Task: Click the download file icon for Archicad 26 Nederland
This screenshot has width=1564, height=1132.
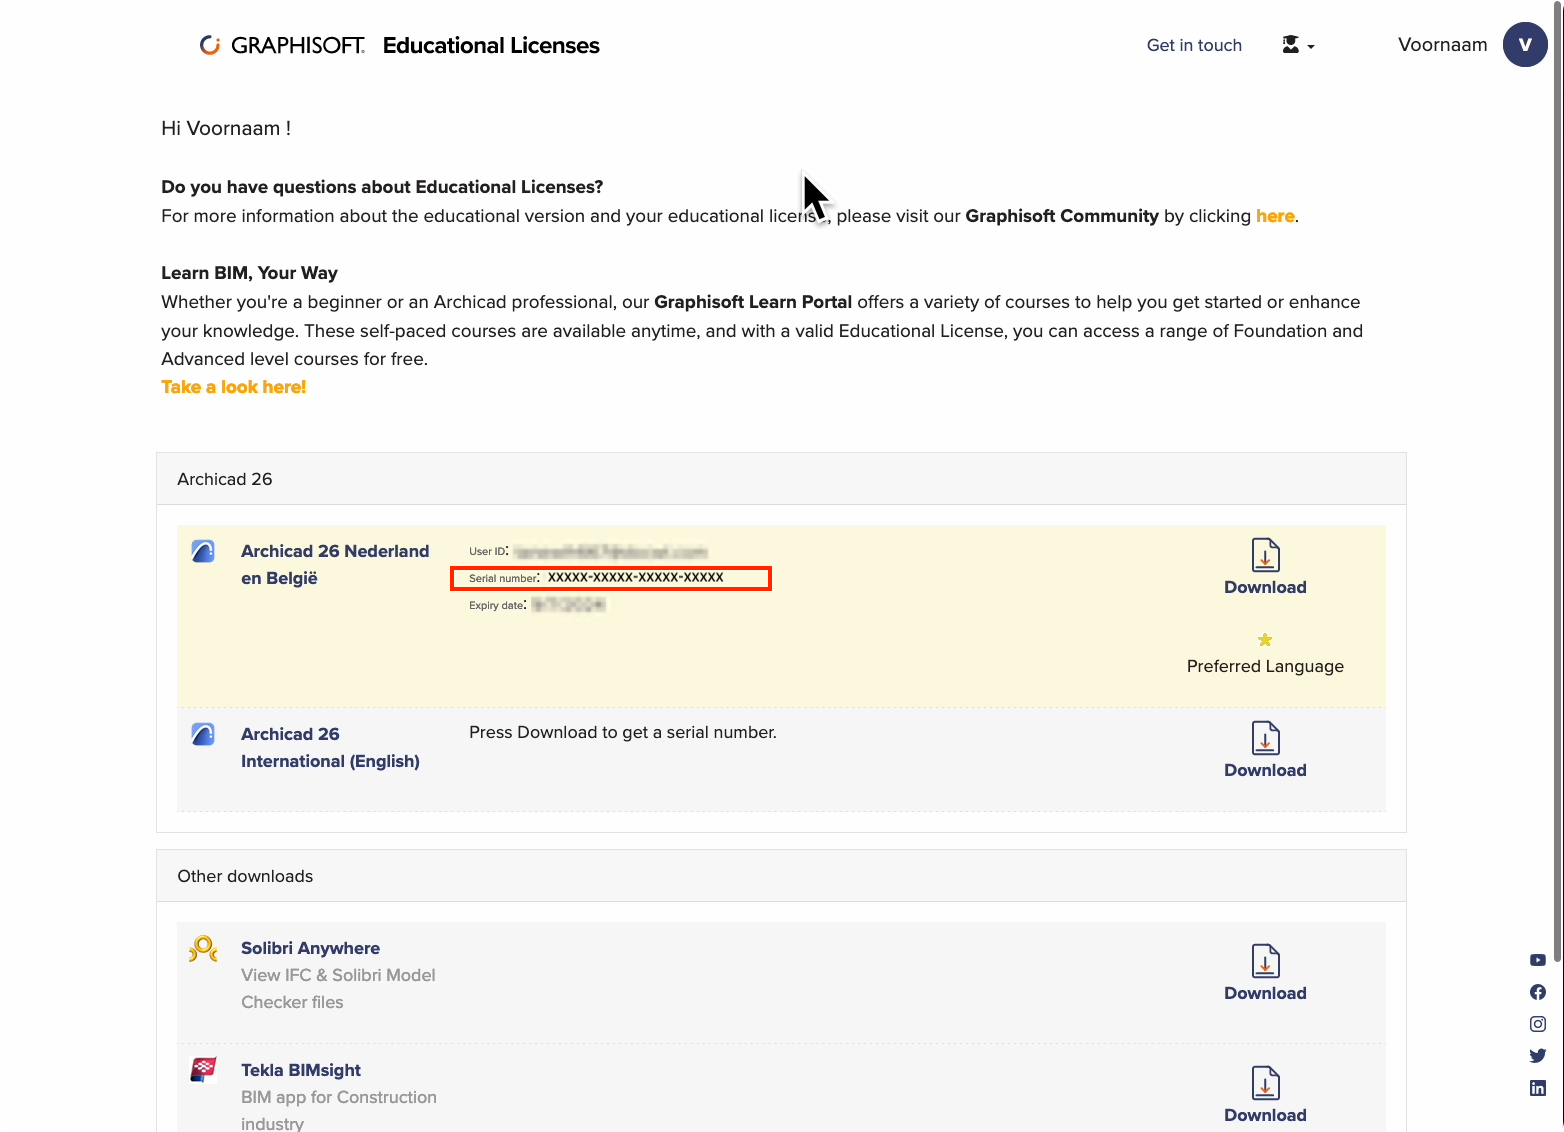Action: 1265,555
